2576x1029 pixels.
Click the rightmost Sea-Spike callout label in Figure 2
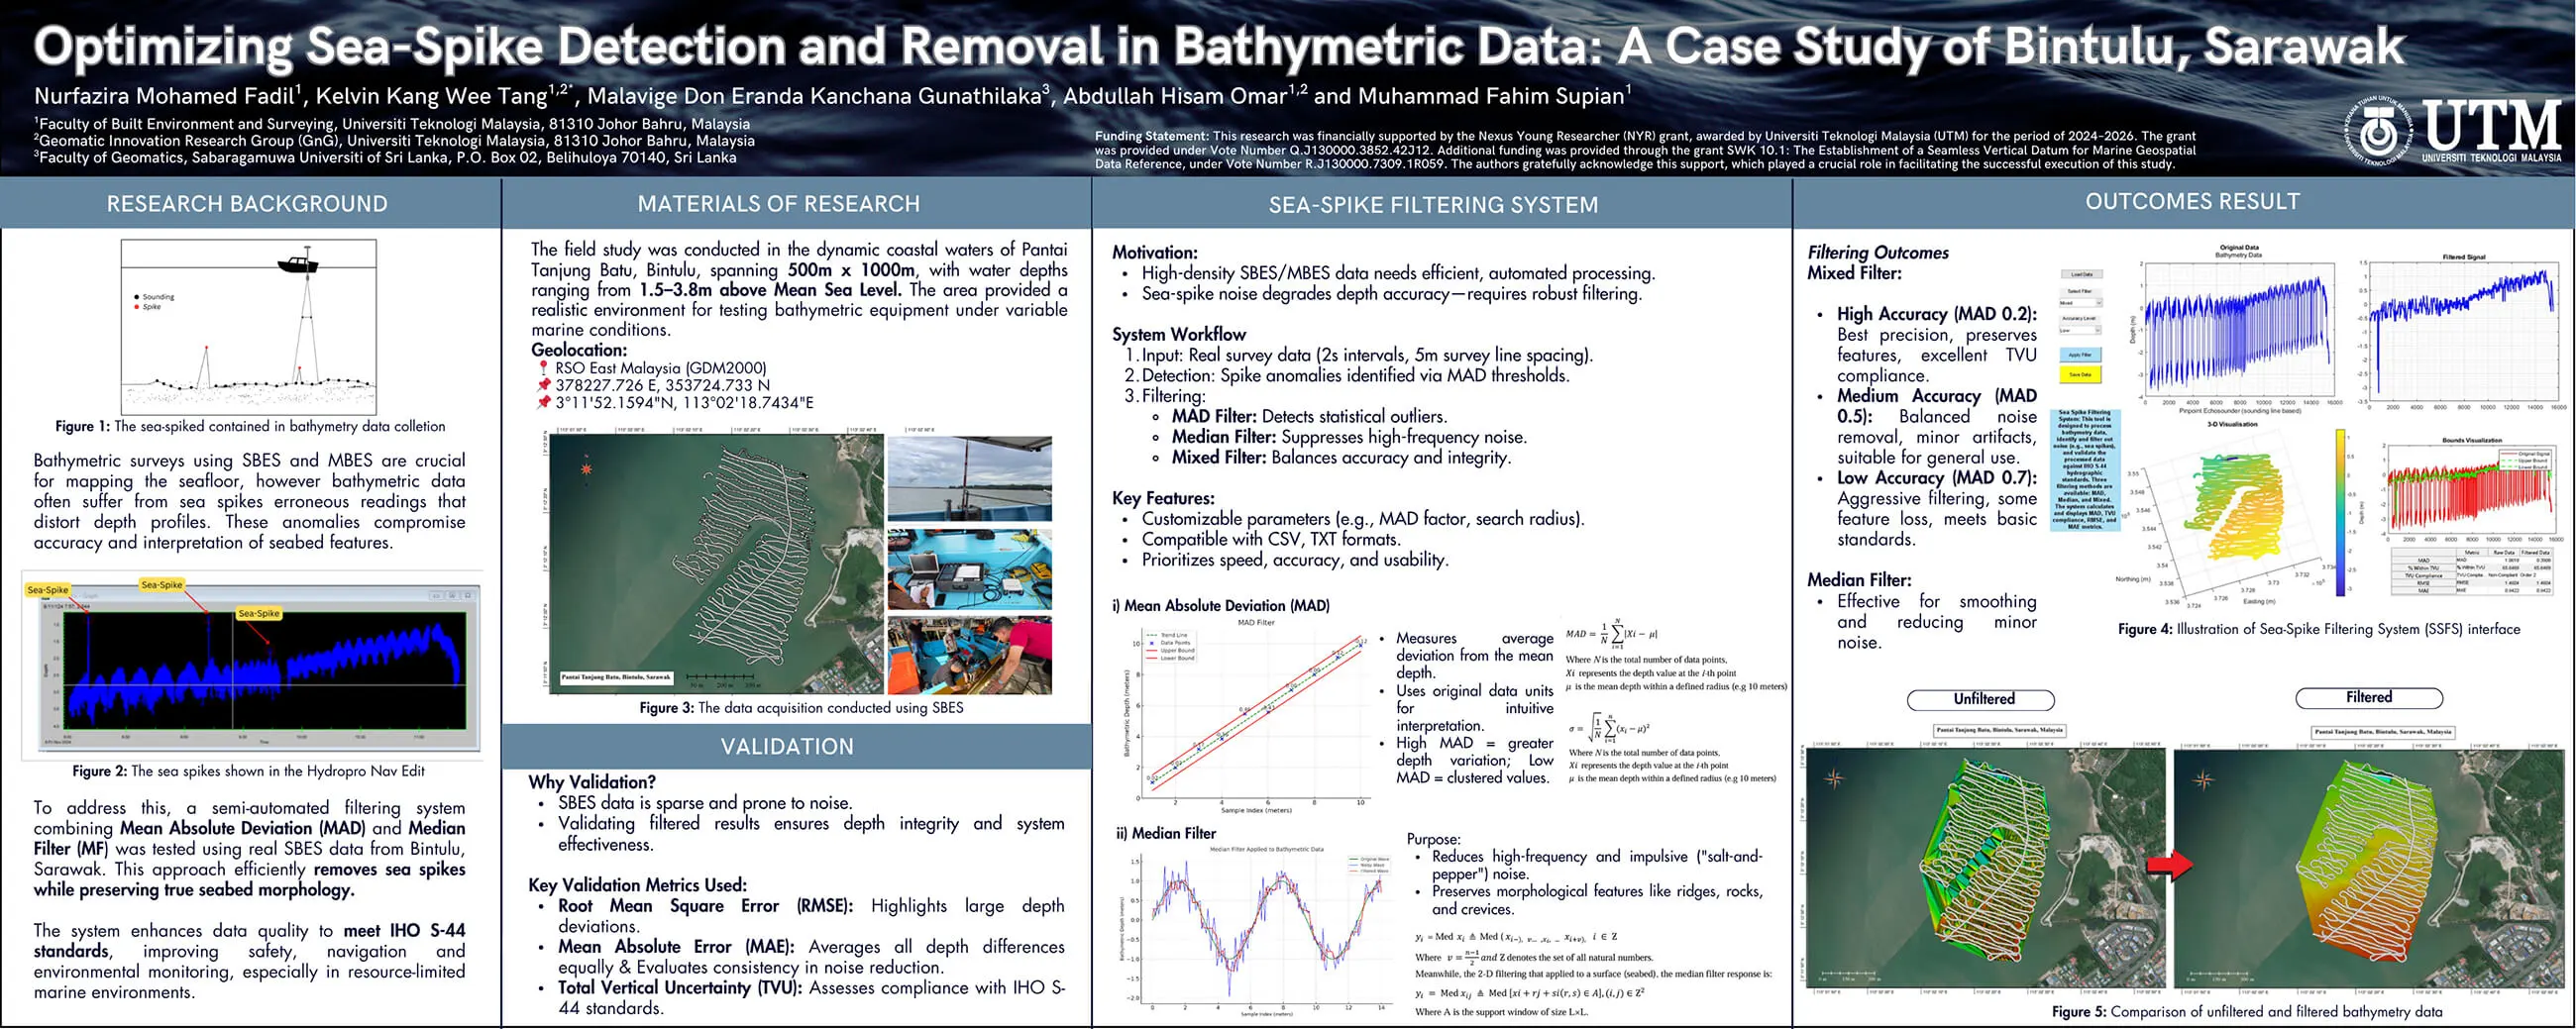(259, 613)
